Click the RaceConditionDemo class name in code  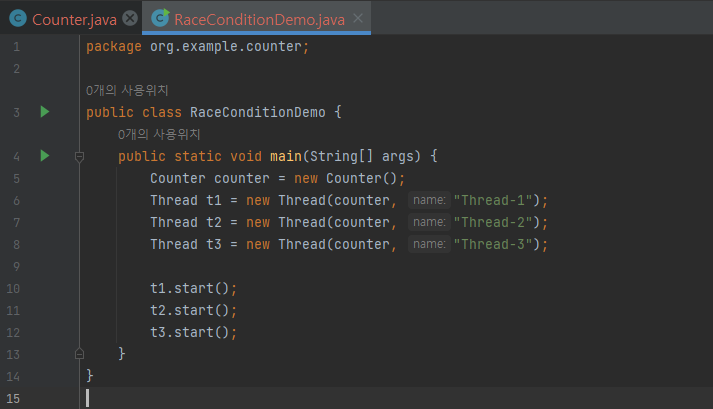coord(257,112)
